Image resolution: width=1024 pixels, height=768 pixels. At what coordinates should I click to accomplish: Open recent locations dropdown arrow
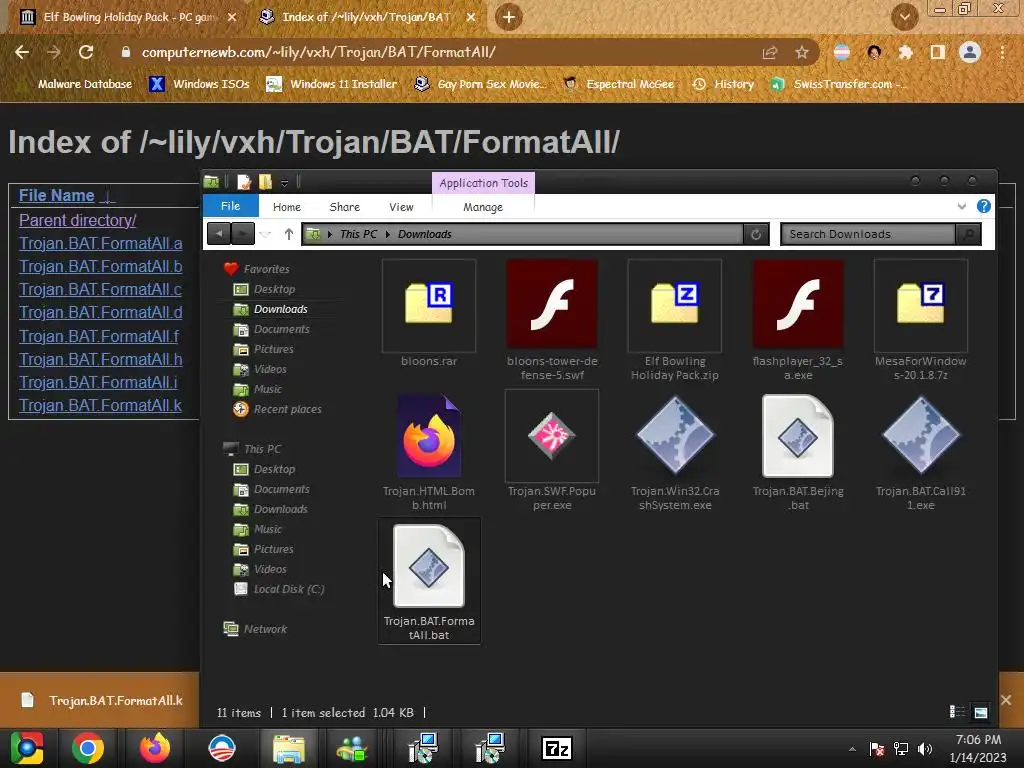pos(265,234)
